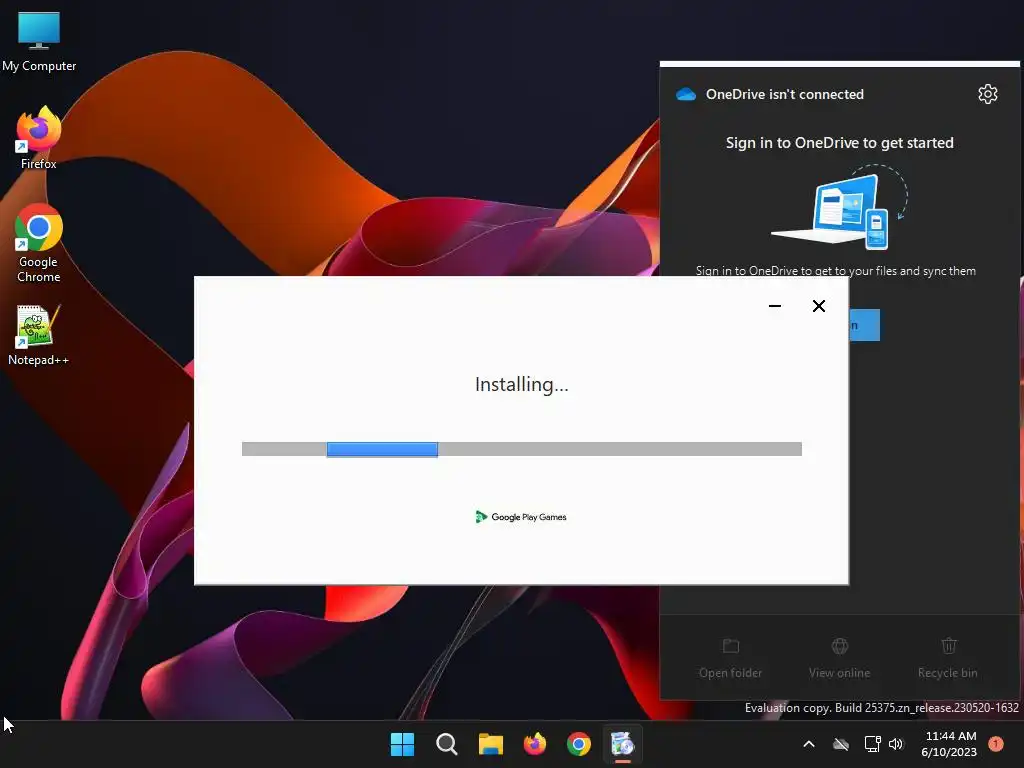Click the partly hidden Sign in button
Screen dimensions: 1024x768
coord(864,325)
